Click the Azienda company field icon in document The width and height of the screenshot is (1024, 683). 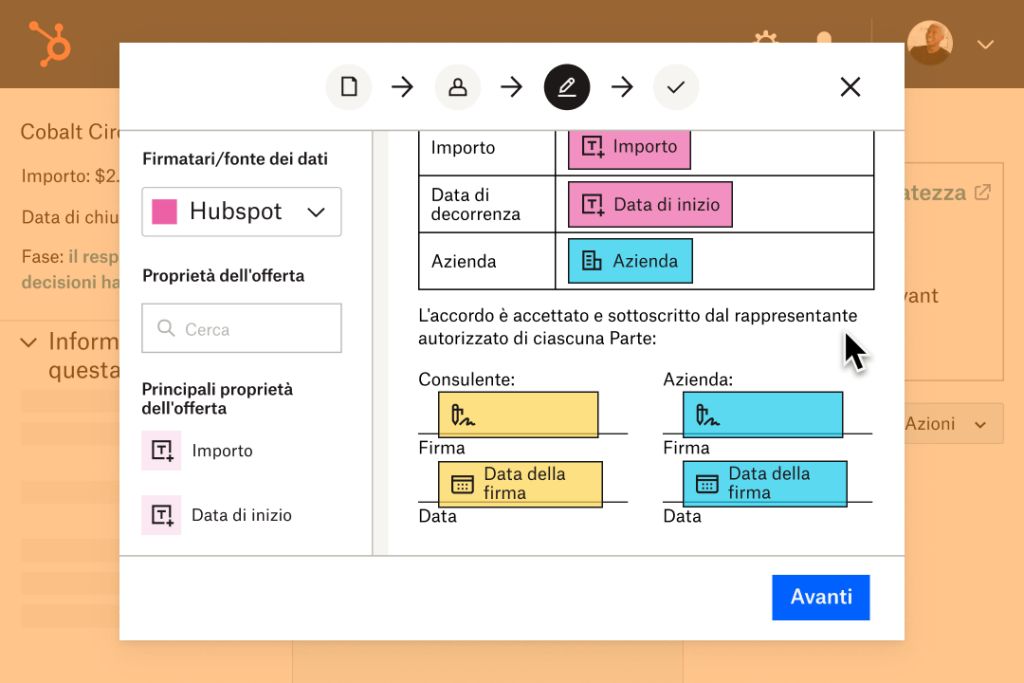[x=593, y=261]
